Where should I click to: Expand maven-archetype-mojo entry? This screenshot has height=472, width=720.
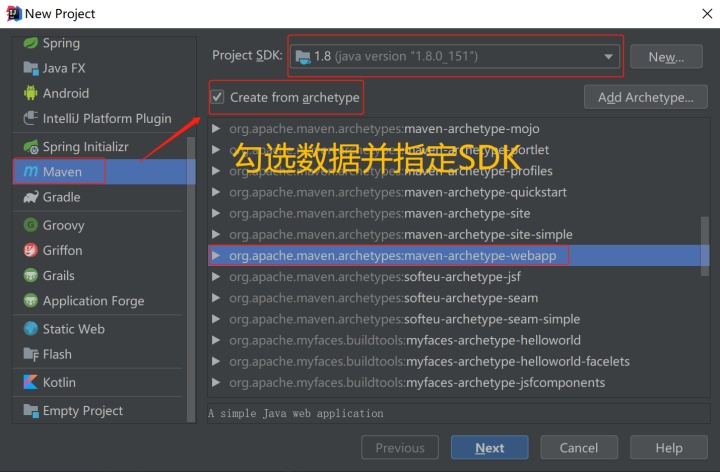click(215, 129)
